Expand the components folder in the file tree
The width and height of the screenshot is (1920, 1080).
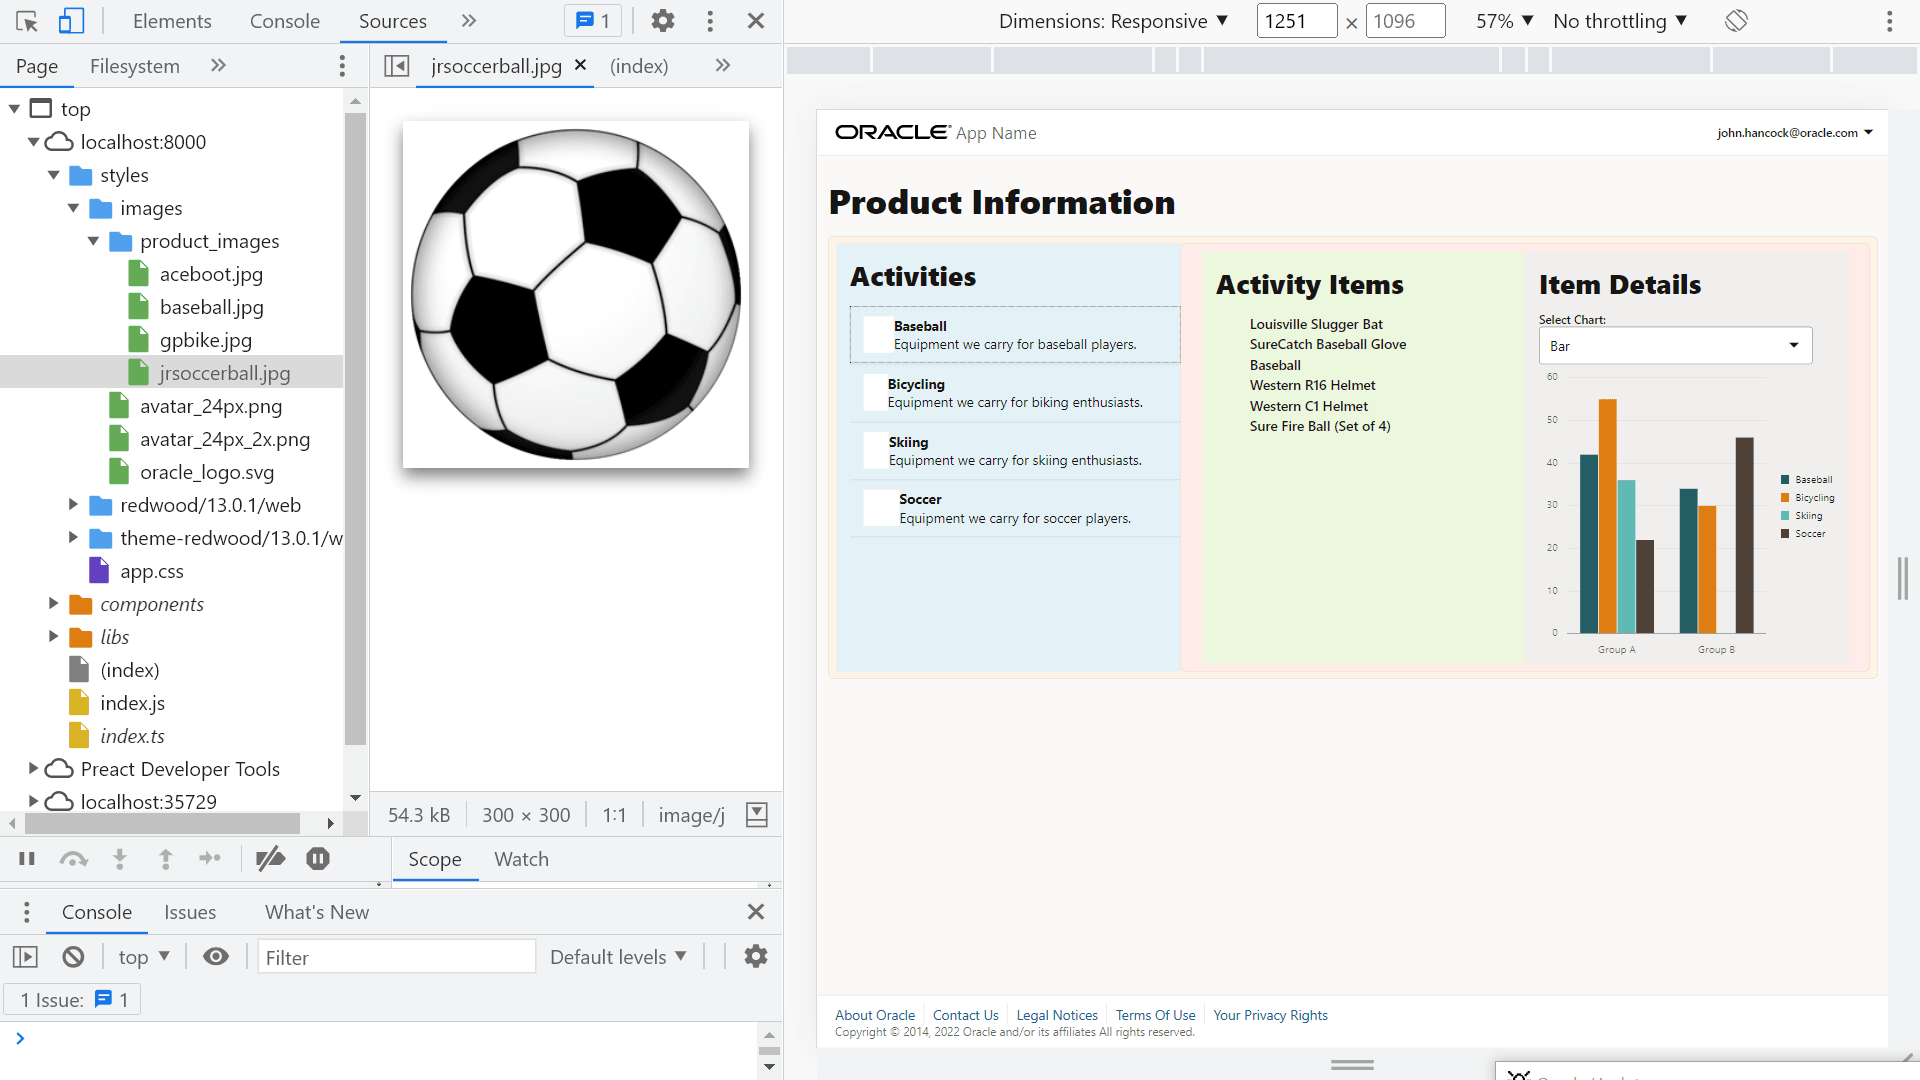point(54,604)
